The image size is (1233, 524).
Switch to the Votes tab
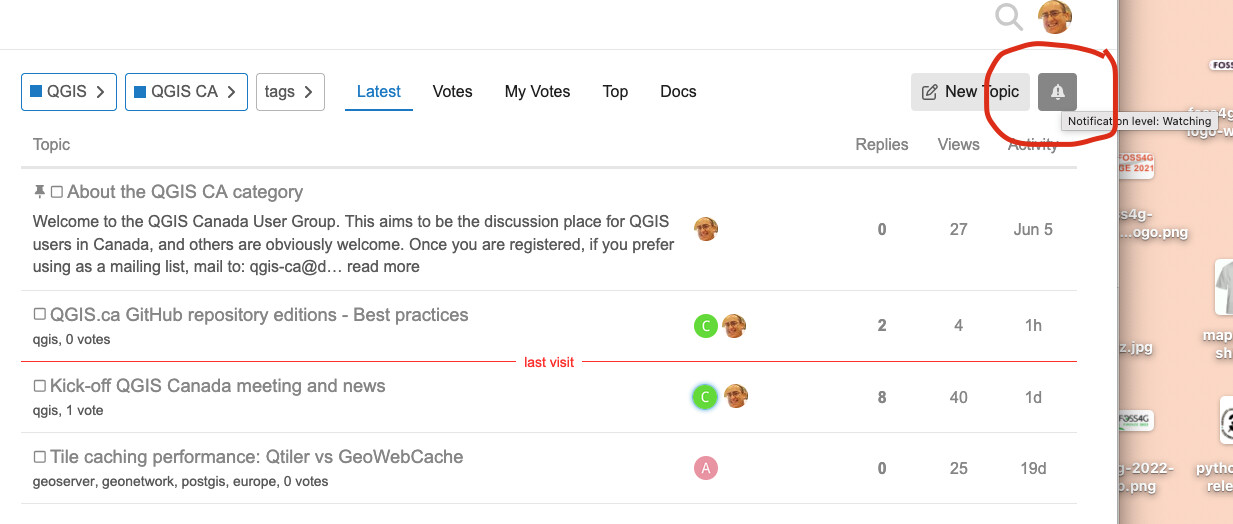click(452, 91)
